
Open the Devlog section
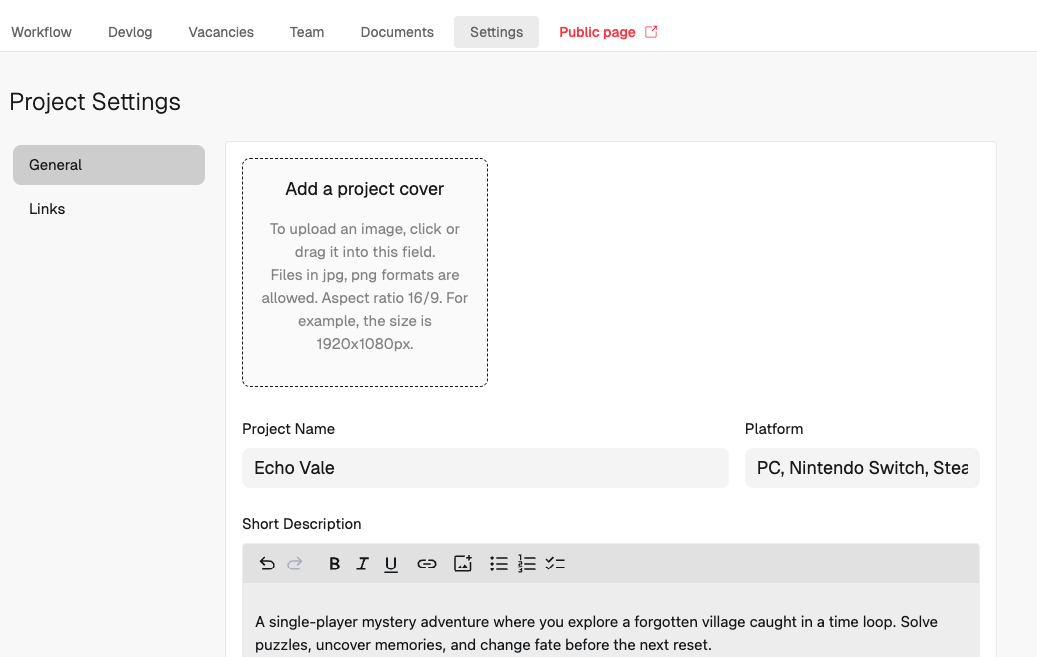click(130, 31)
